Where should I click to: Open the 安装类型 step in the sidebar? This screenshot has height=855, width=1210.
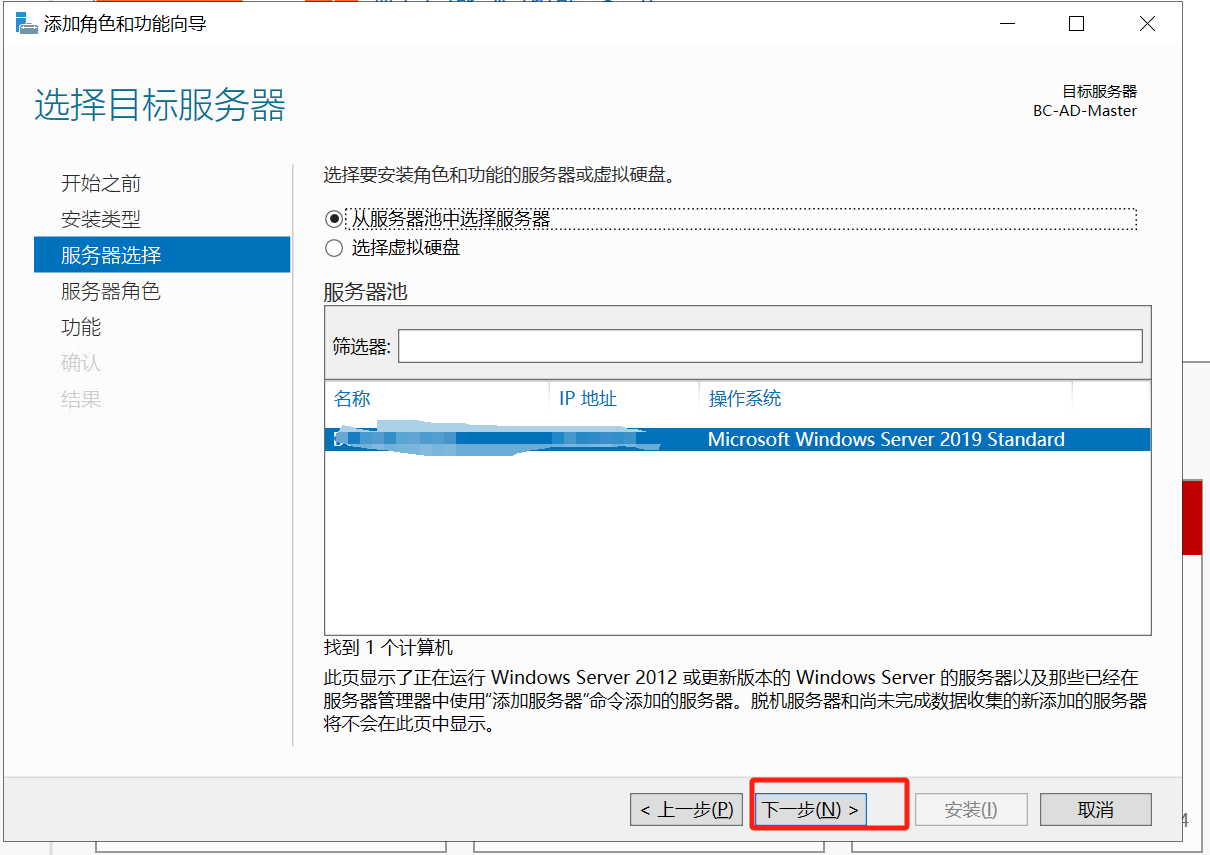click(x=101, y=219)
